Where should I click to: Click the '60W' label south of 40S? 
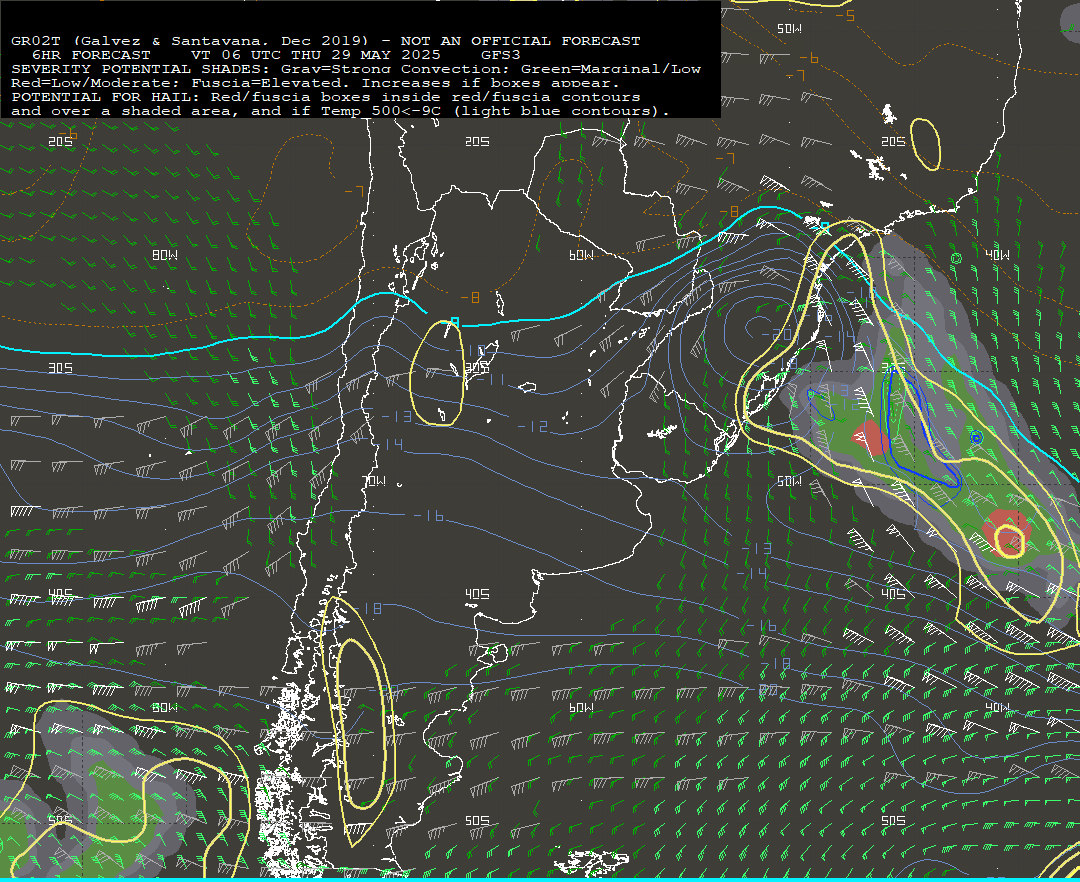pyautogui.click(x=581, y=708)
